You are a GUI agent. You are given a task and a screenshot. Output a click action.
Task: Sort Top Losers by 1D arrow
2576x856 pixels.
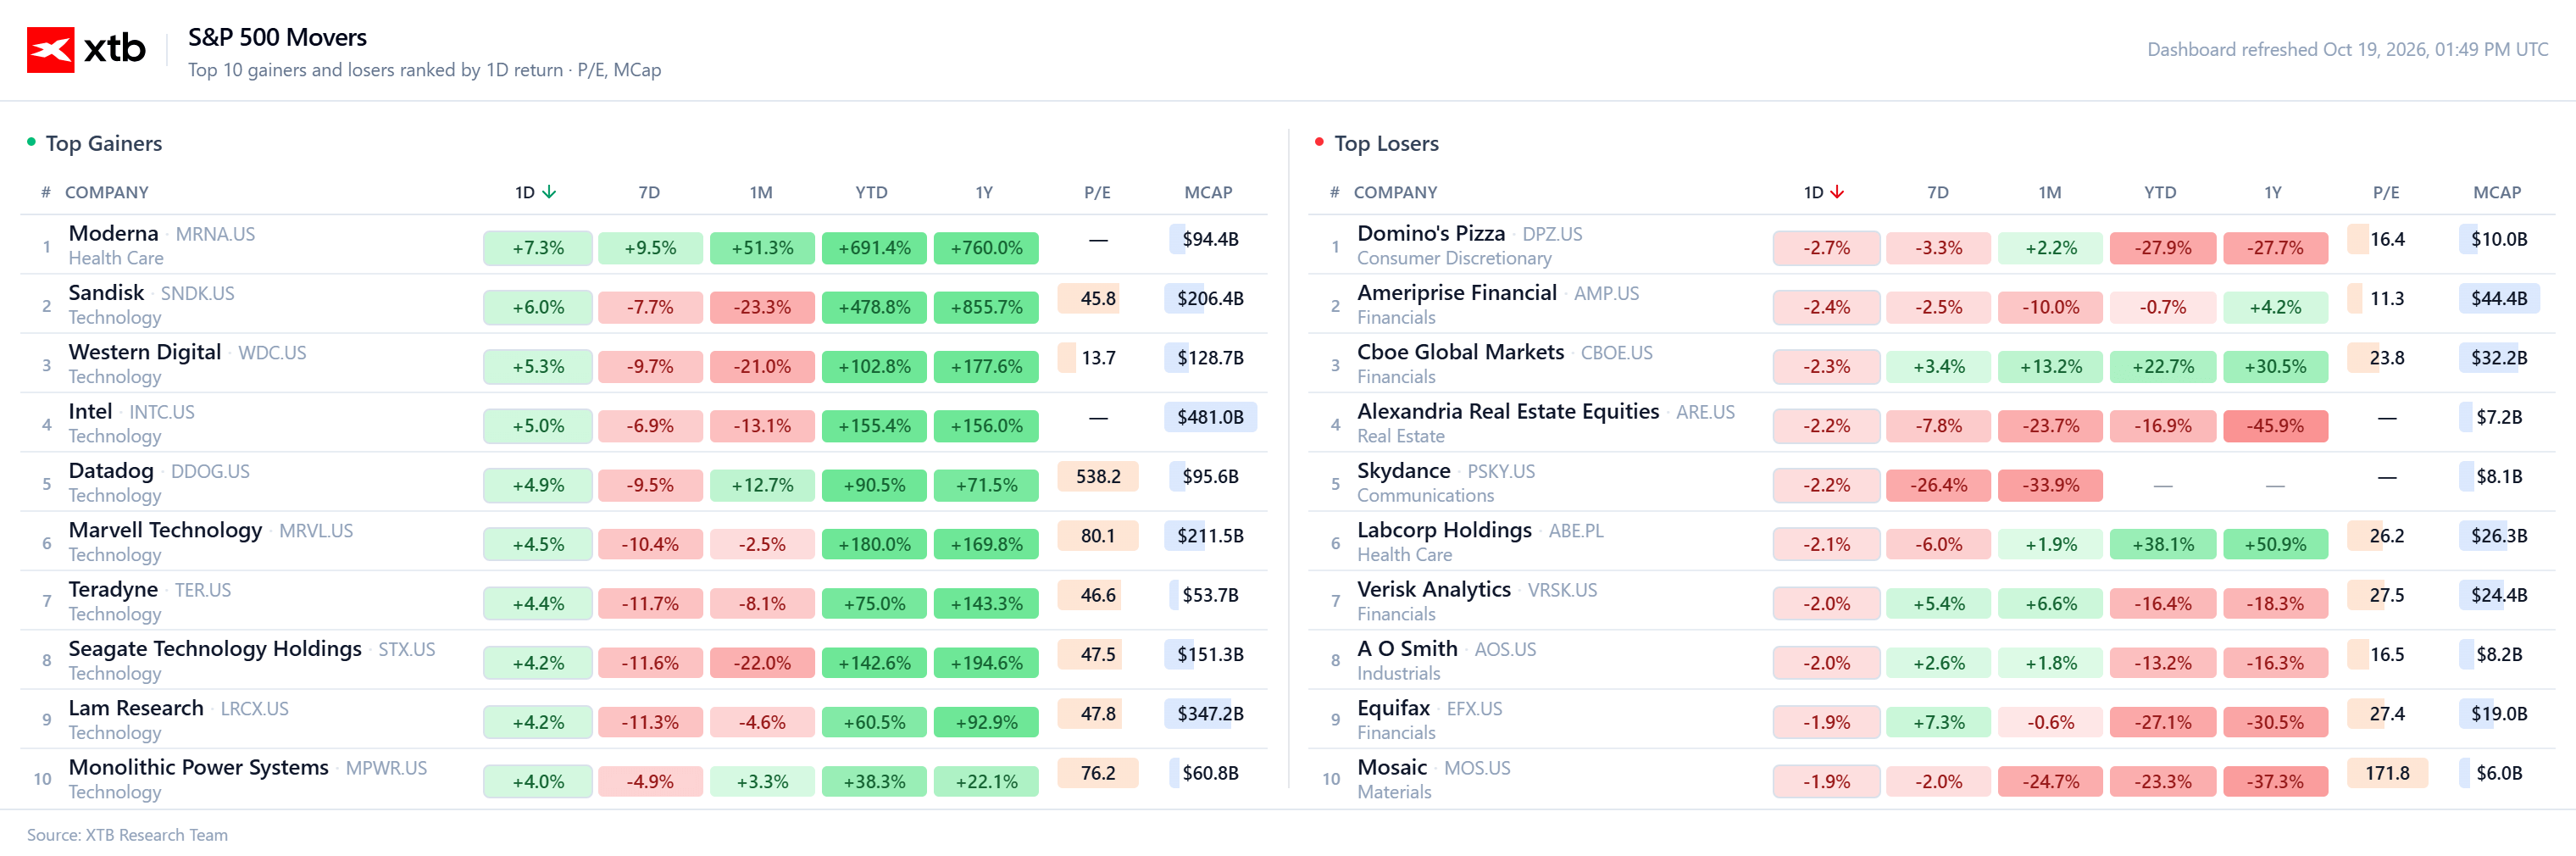pos(1837,192)
